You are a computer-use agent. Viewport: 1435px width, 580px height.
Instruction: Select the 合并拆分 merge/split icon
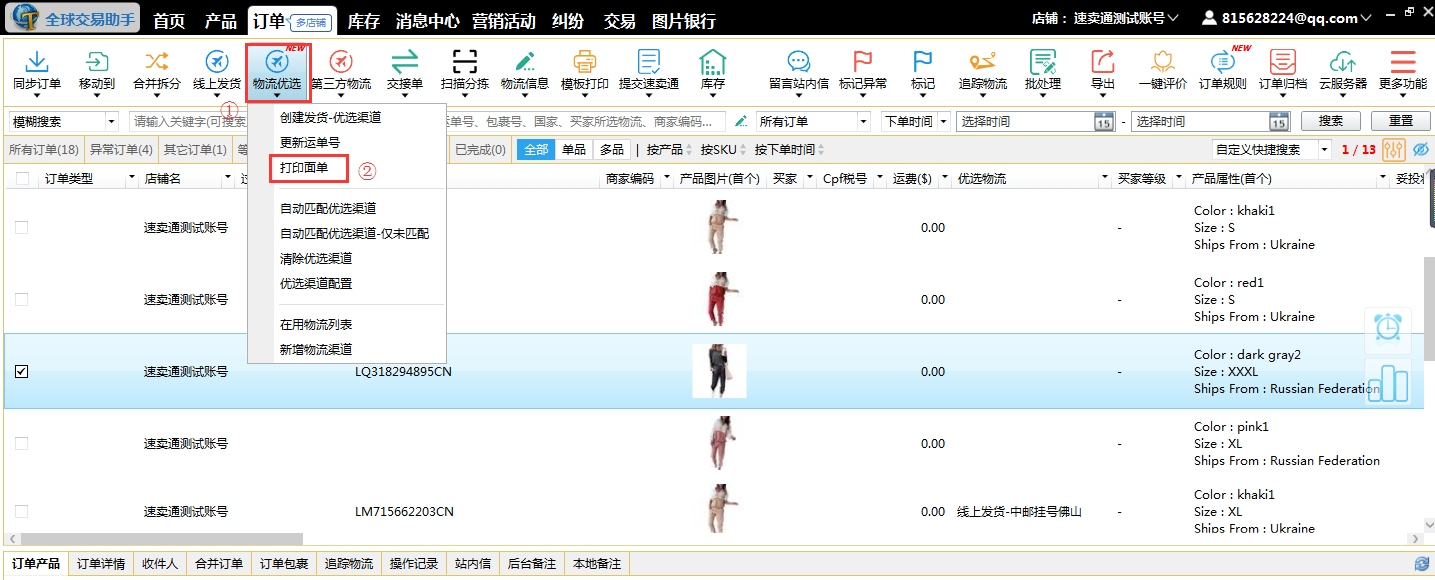[157, 61]
